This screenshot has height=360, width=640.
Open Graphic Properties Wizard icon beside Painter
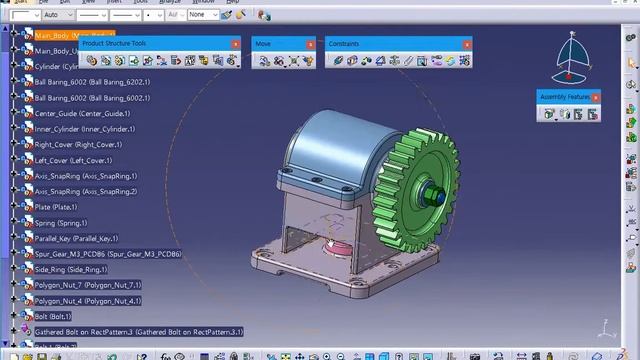[241, 15]
